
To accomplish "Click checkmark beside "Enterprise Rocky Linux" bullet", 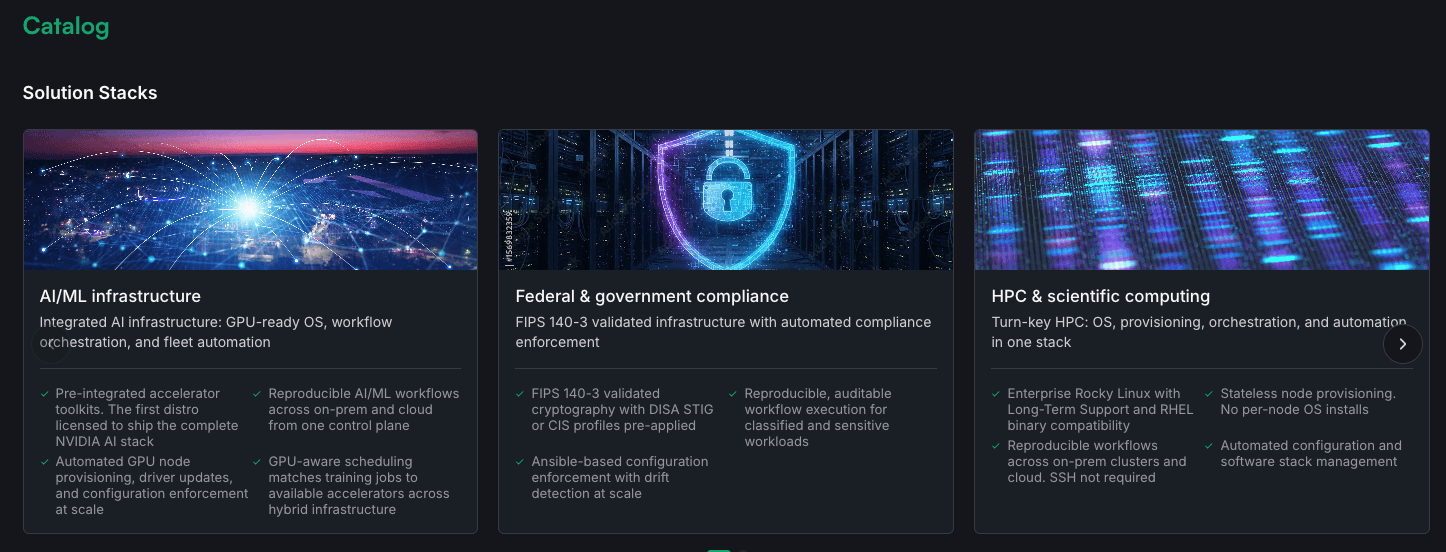I will click(997, 394).
